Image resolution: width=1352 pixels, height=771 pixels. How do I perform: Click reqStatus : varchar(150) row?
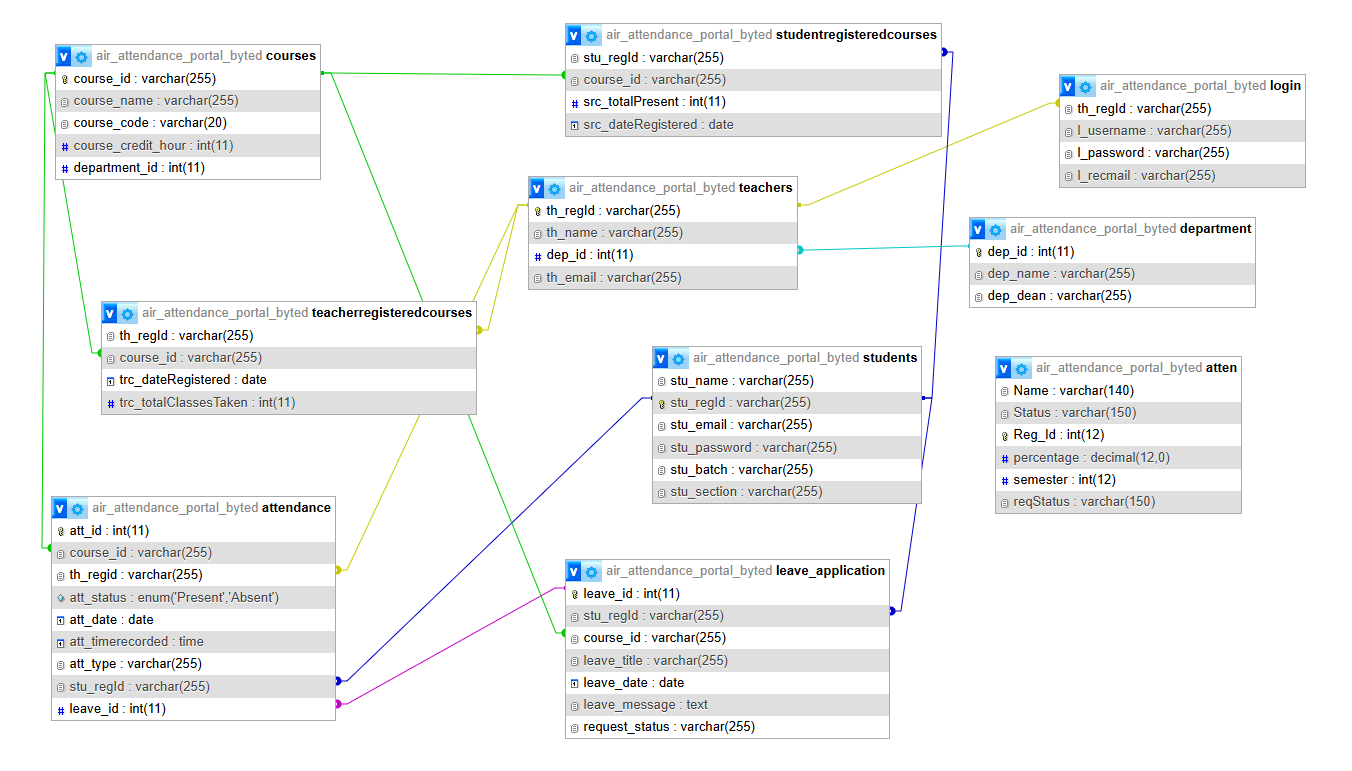click(1118, 502)
